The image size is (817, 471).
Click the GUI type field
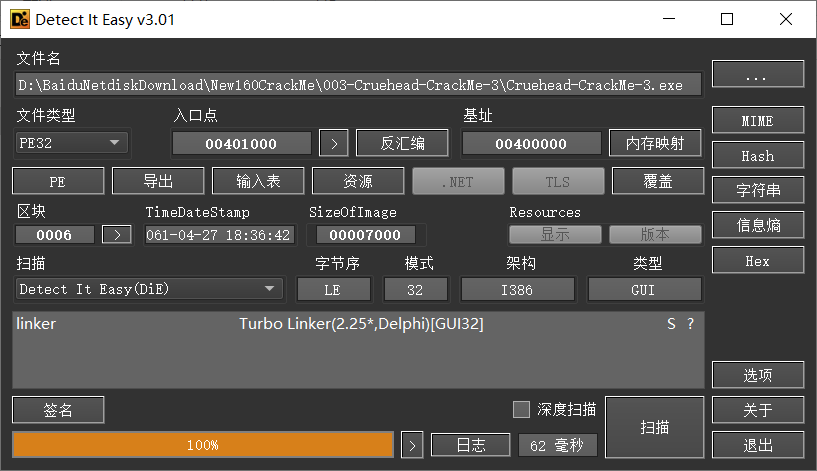[x=644, y=289]
